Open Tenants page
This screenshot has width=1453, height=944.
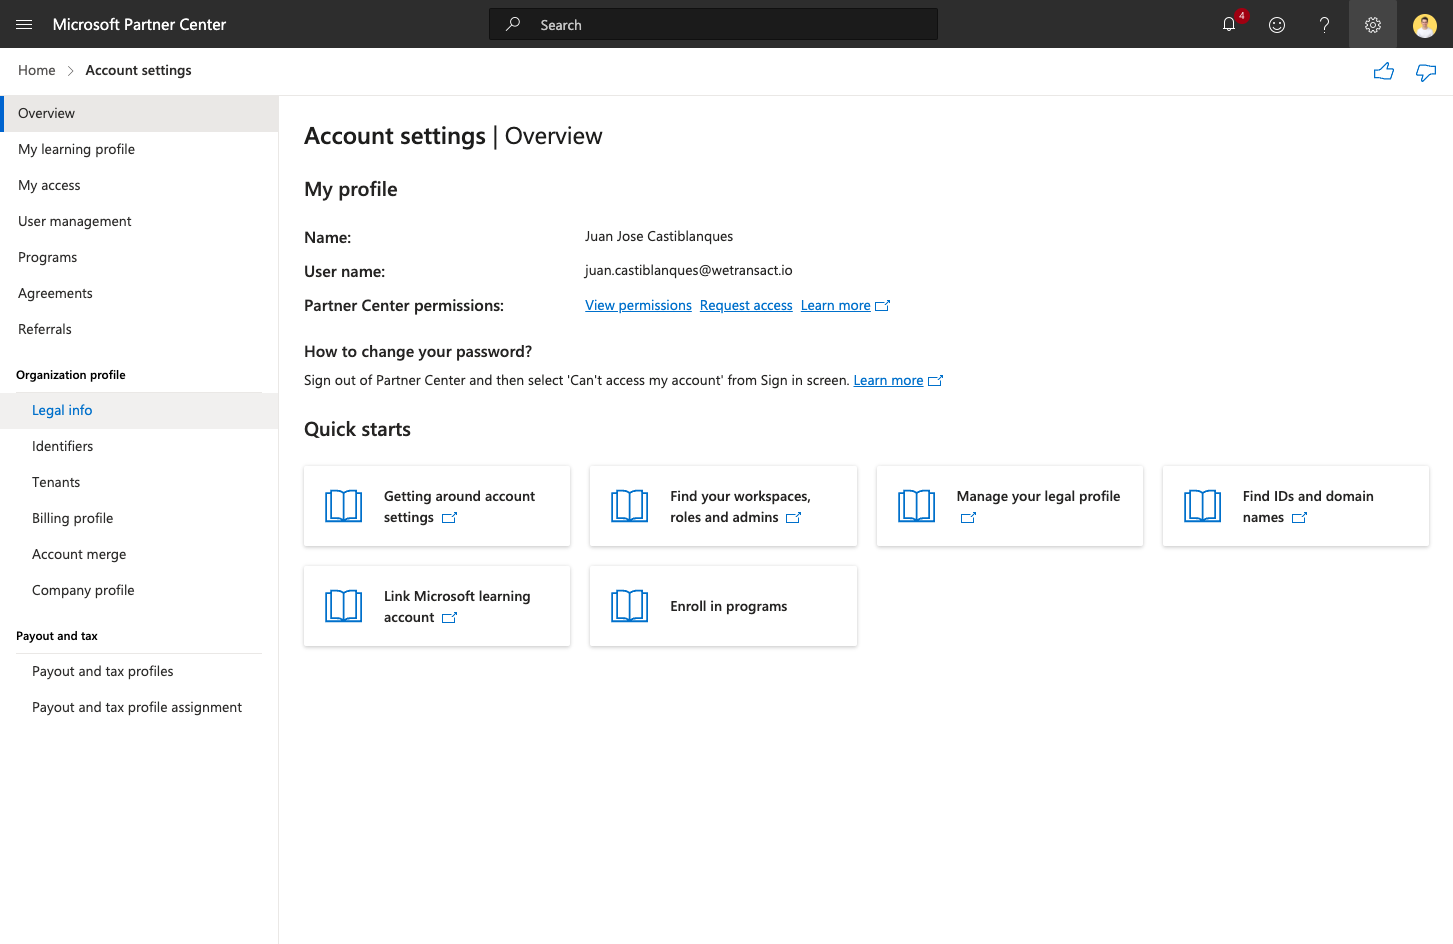pos(139,482)
